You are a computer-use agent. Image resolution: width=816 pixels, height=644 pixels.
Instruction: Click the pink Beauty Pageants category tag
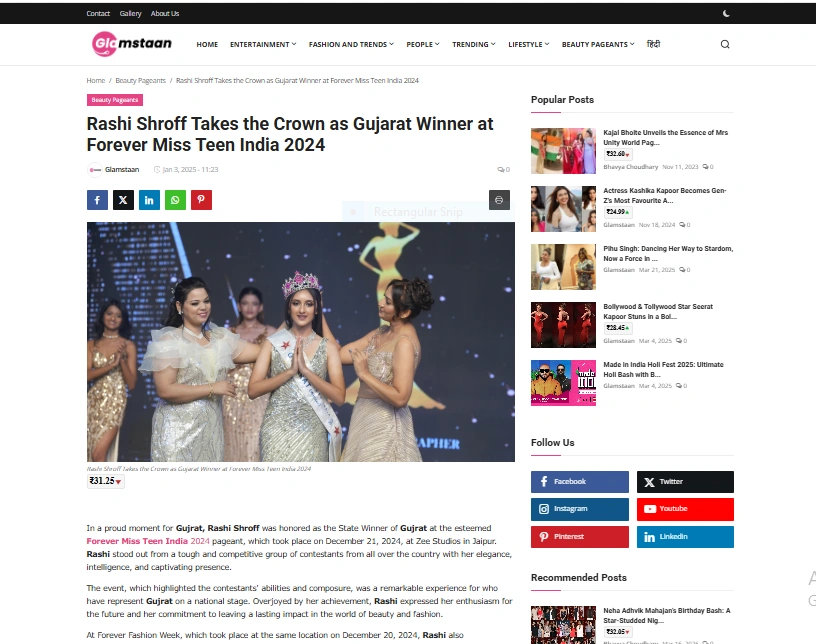(115, 100)
